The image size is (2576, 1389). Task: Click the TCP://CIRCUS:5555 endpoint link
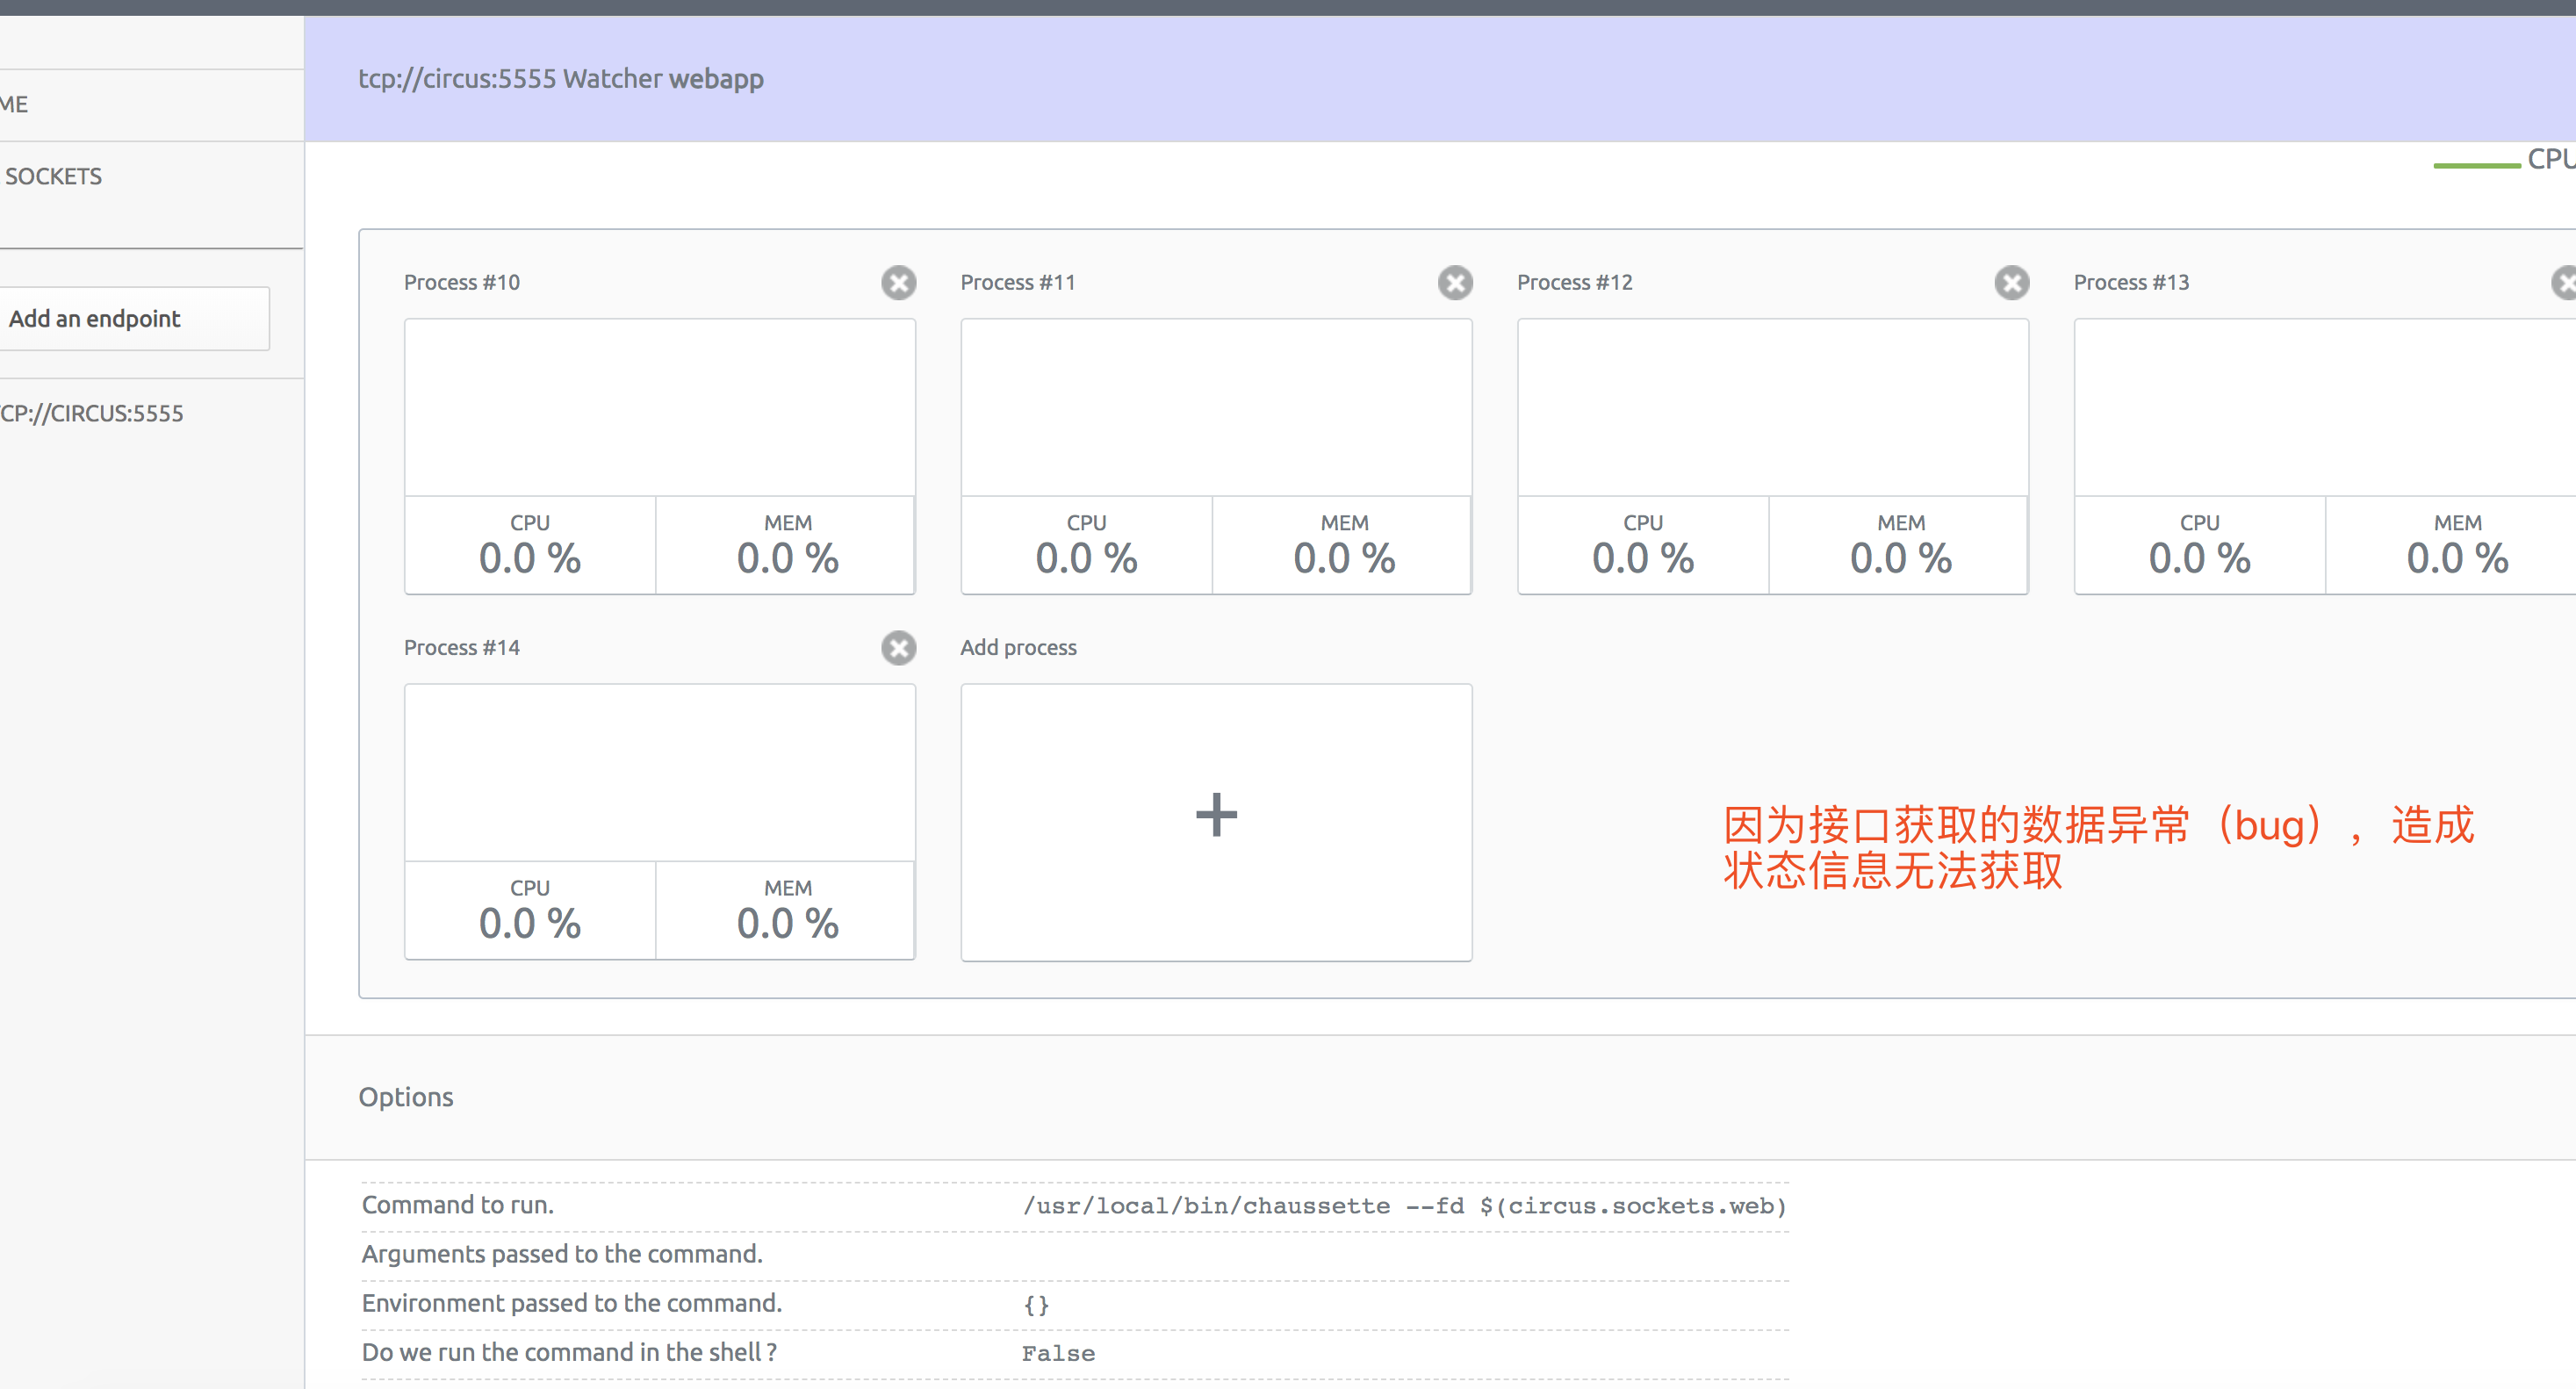(94, 413)
